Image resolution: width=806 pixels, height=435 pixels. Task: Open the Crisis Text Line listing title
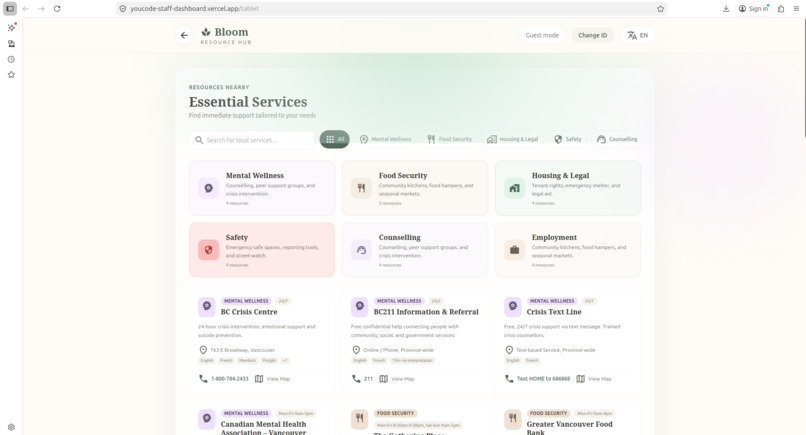(554, 312)
